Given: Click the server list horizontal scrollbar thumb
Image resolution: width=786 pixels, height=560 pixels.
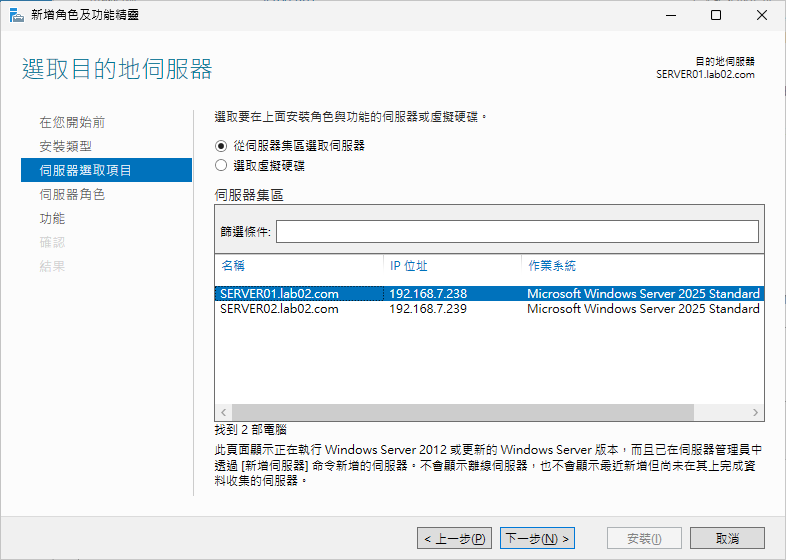Looking at the screenshot, I should point(463,413).
